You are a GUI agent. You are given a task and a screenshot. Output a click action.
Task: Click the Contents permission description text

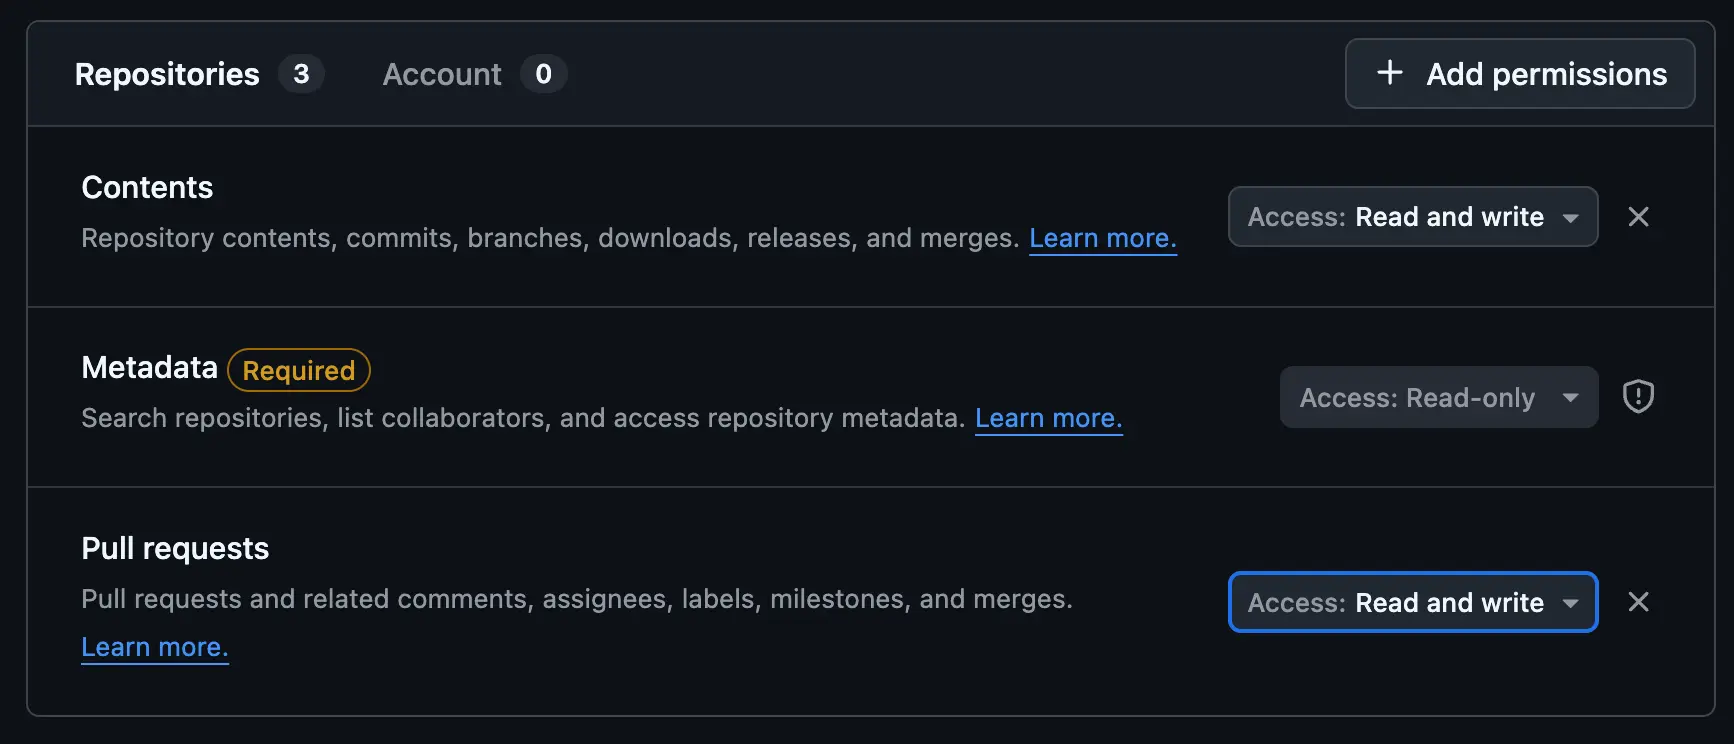pos(550,238)
